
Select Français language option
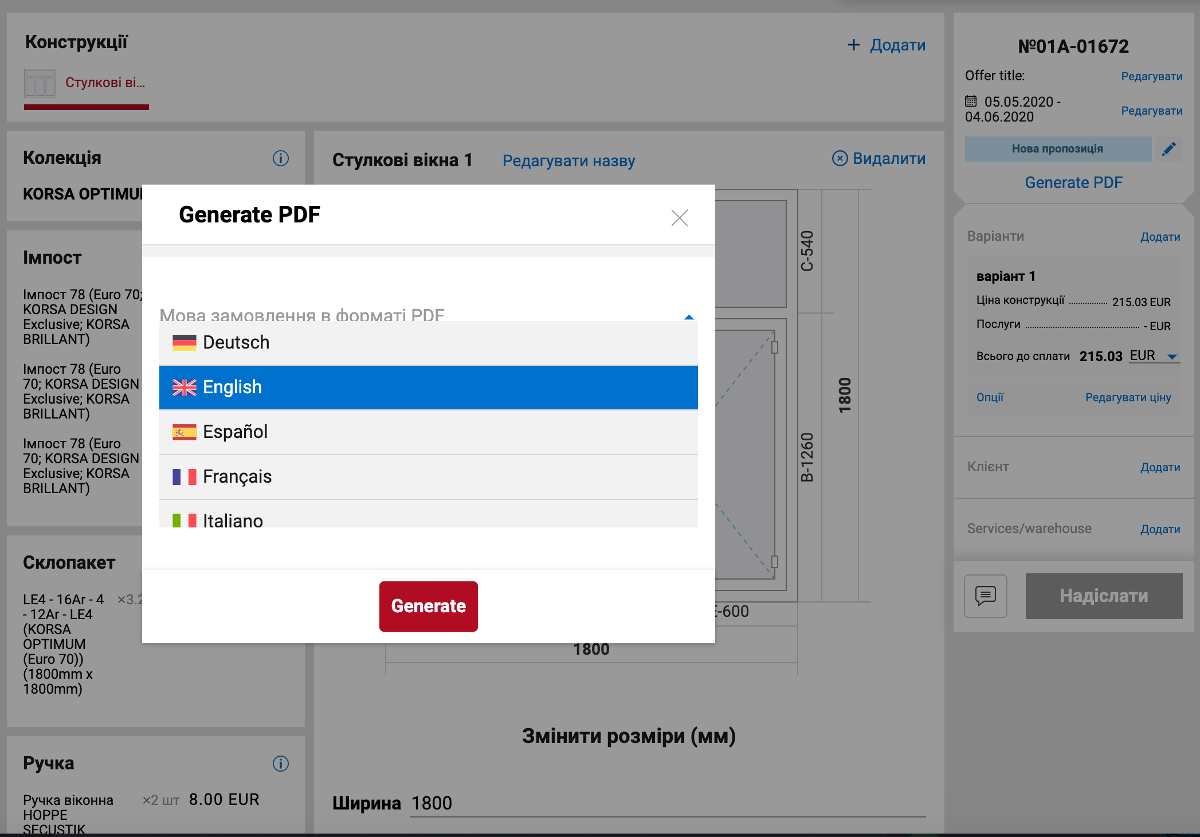(x=428, y=477)
